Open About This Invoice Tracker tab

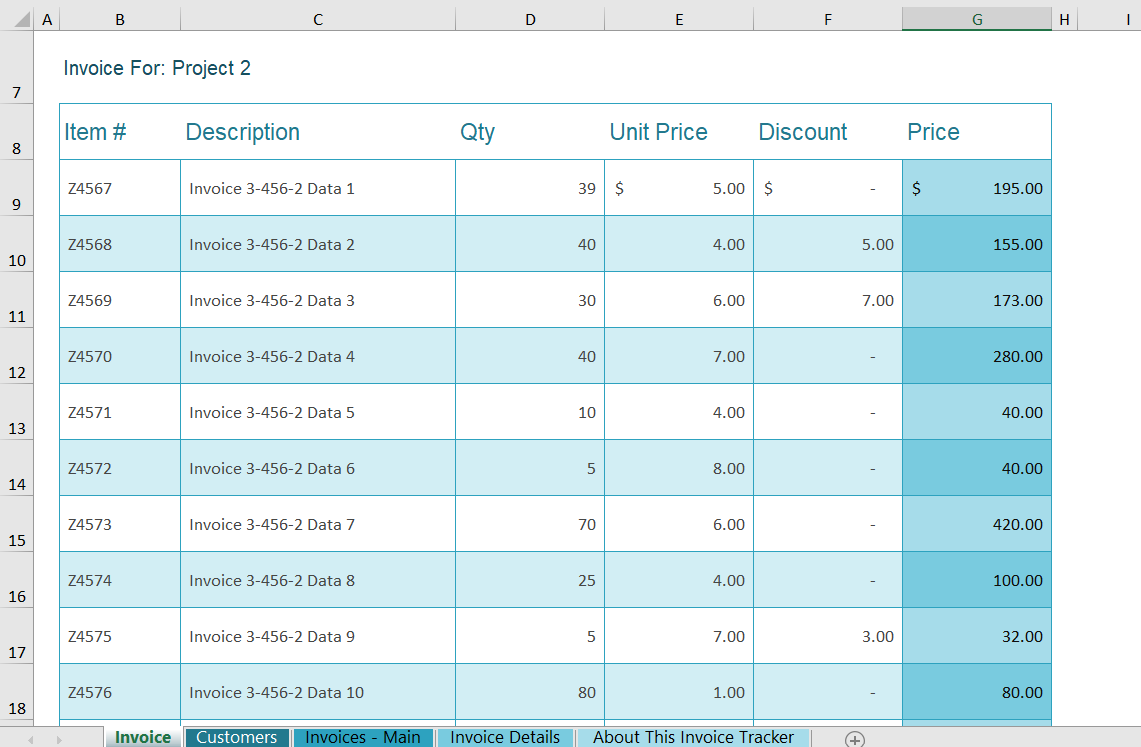[693, 737]
